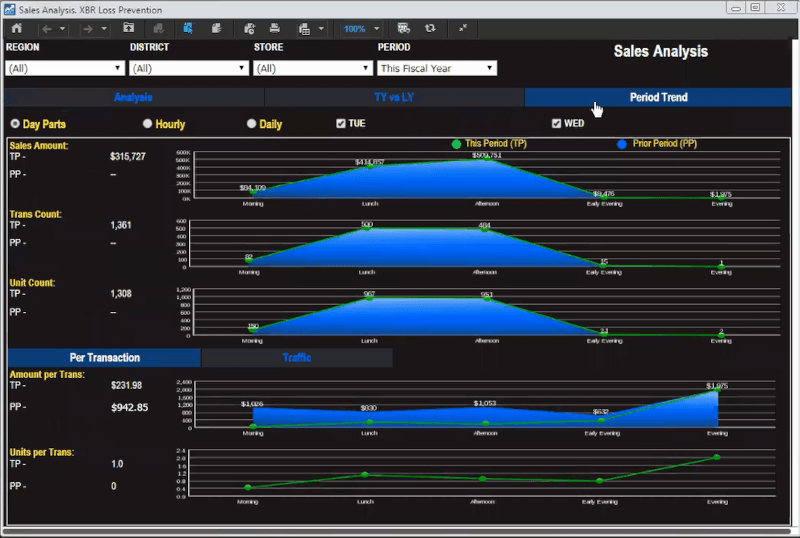Open the Forward history dropdown arrow

pyautogui.click(x=104, y=29)
